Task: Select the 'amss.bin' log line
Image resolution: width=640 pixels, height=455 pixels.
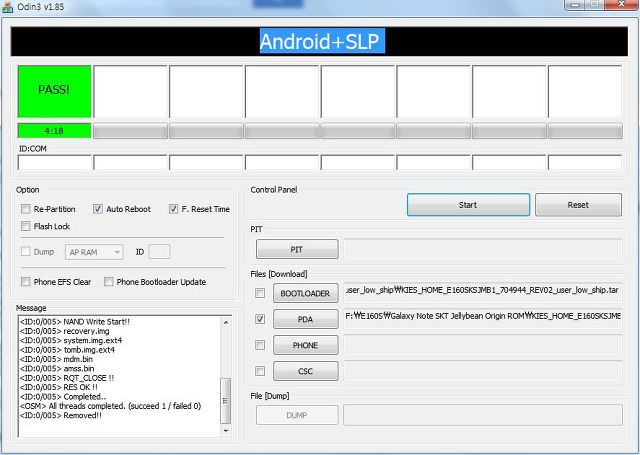Action: click(57, 368)
